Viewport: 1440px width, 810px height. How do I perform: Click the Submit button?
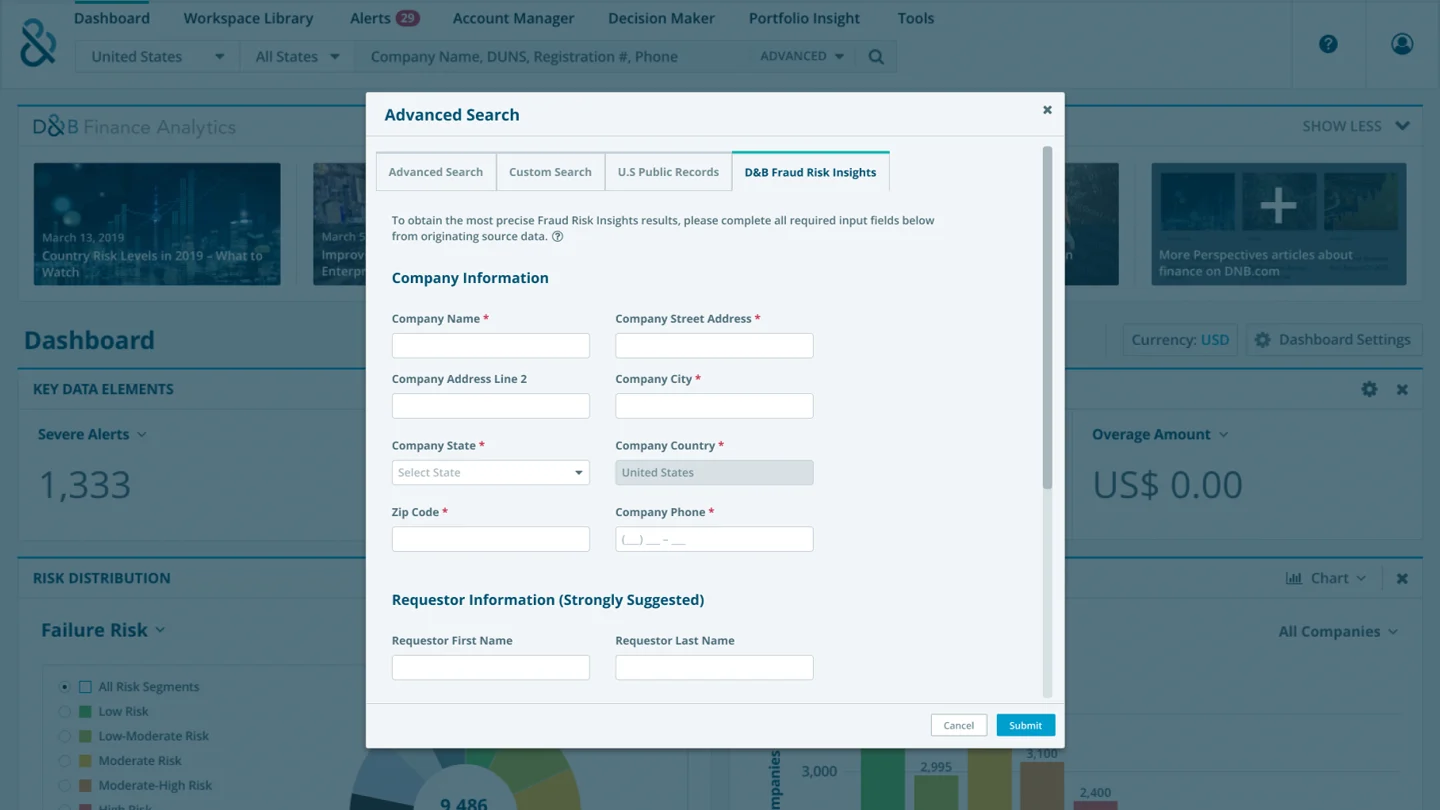click(1025, 726)
